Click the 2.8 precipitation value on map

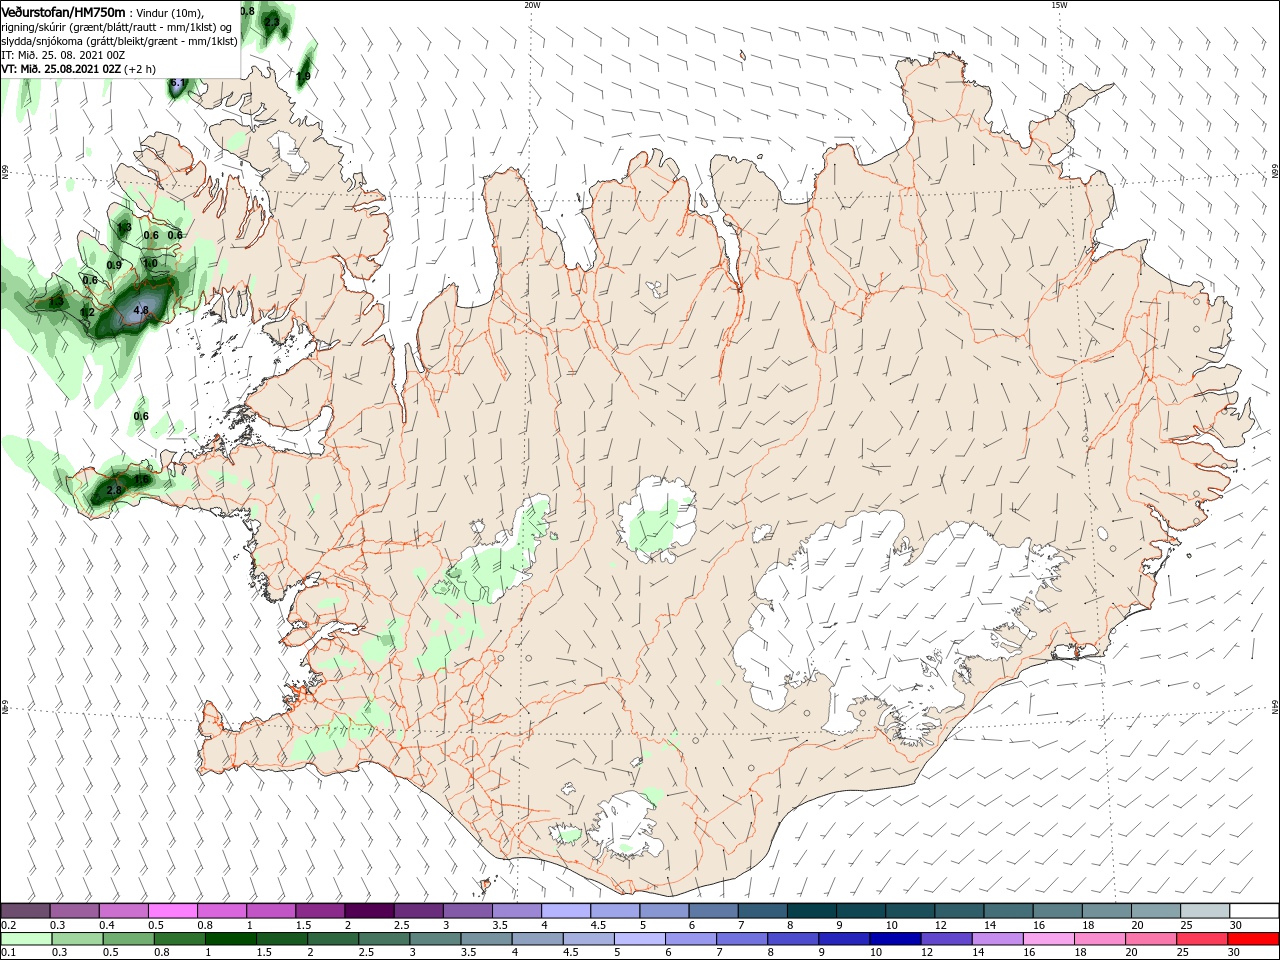pyautogui.click(x=114, y=490)
